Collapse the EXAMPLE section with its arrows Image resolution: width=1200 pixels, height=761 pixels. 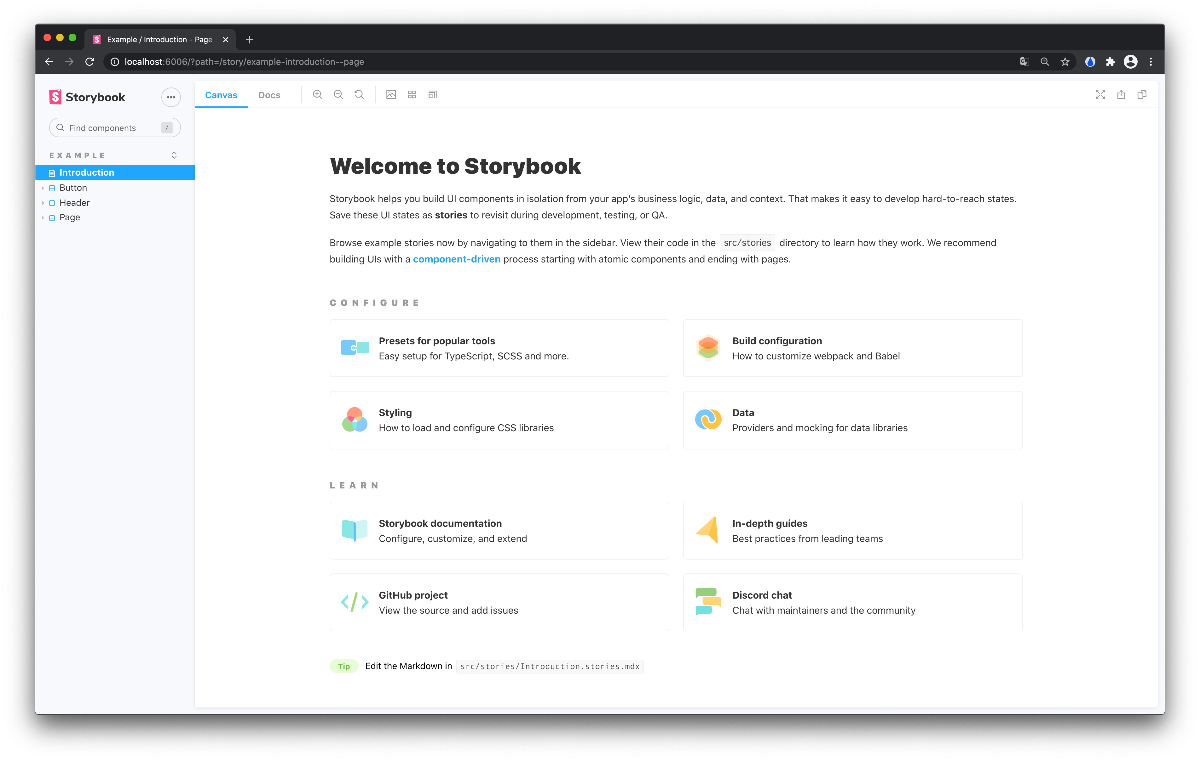pos(174,155)
